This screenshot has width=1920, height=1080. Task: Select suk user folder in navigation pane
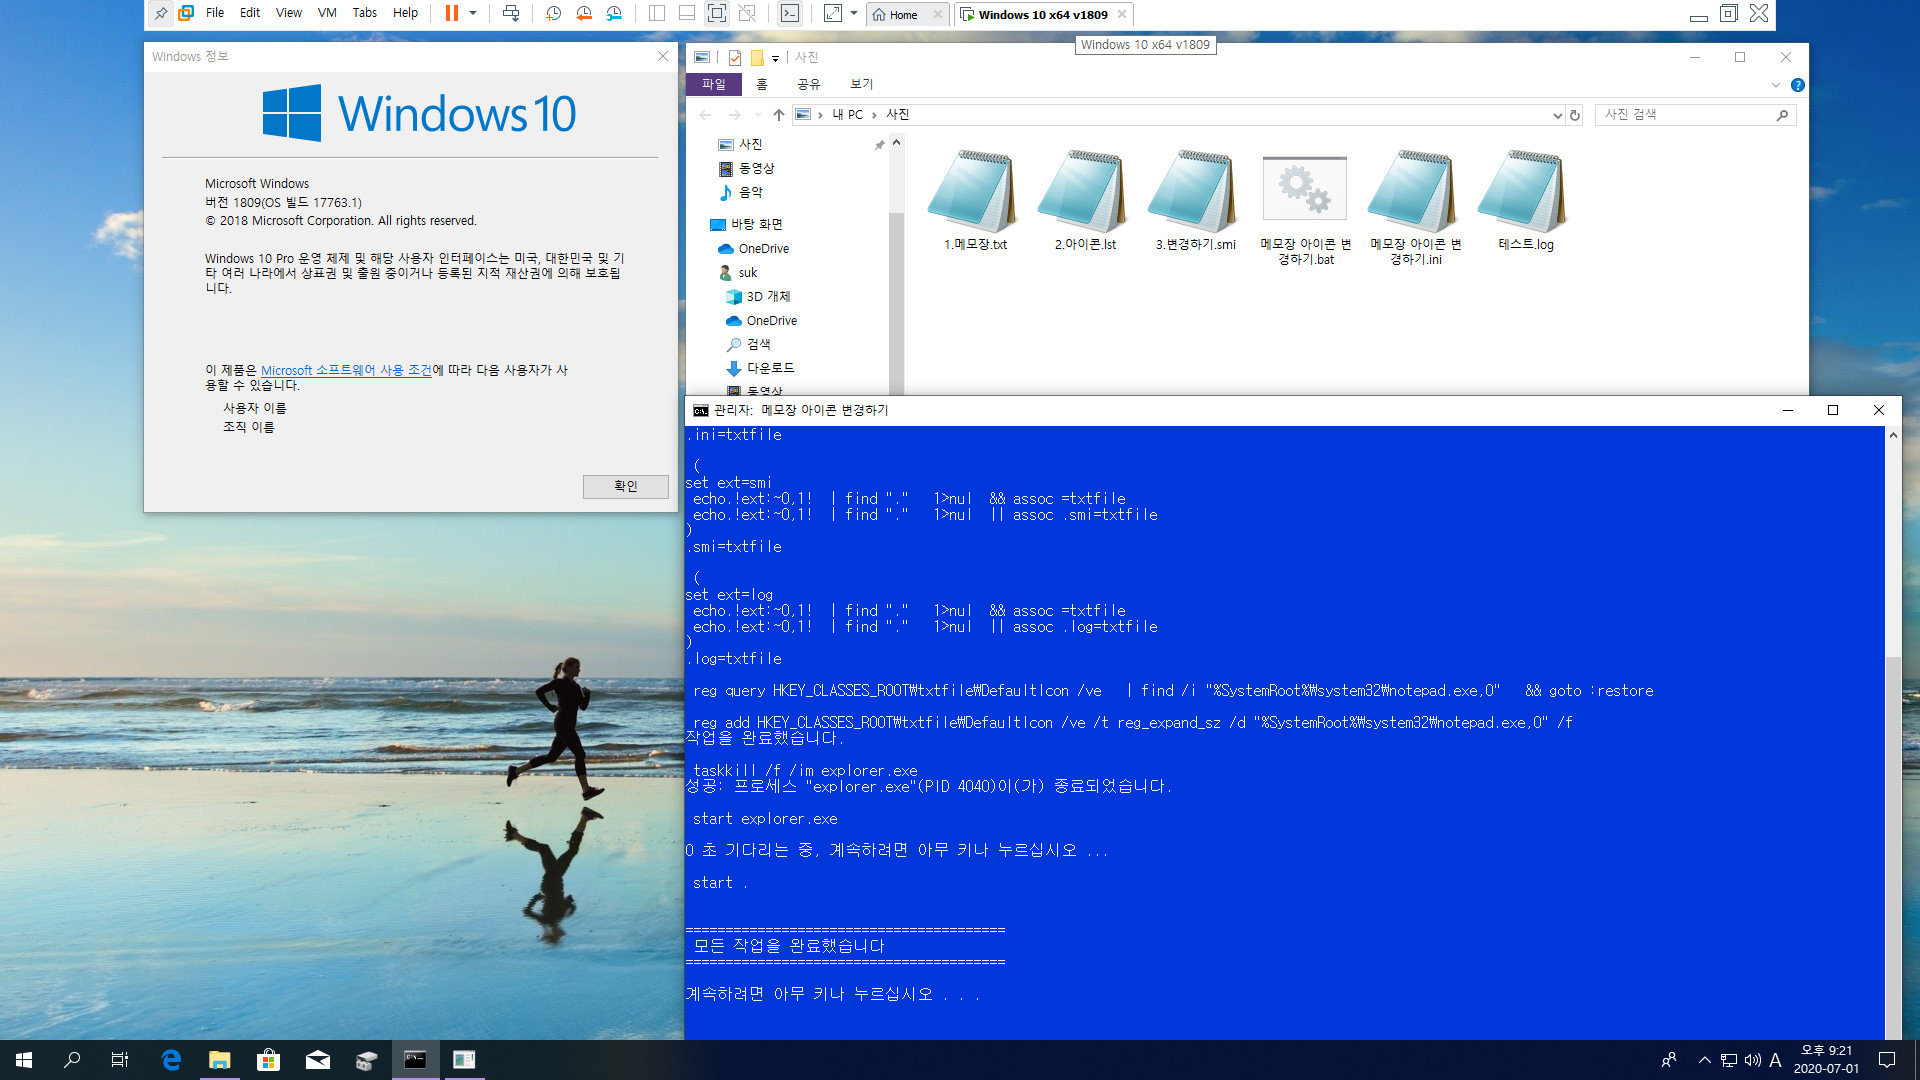(747, 273)
